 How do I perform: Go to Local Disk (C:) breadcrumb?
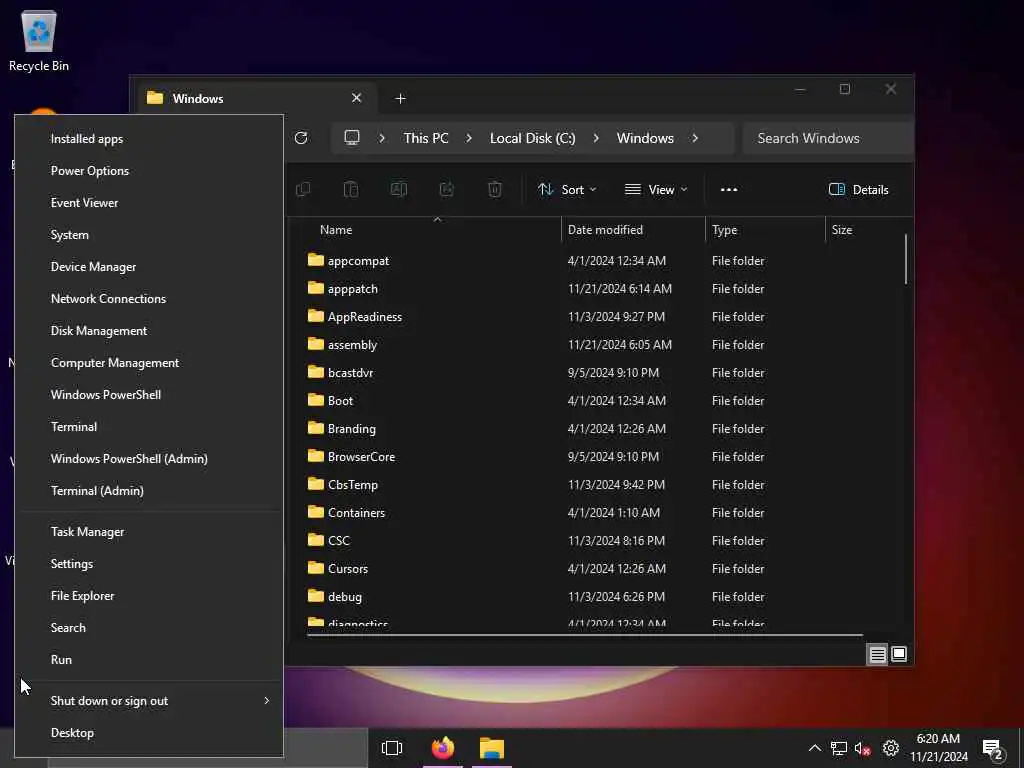(533, 138)
